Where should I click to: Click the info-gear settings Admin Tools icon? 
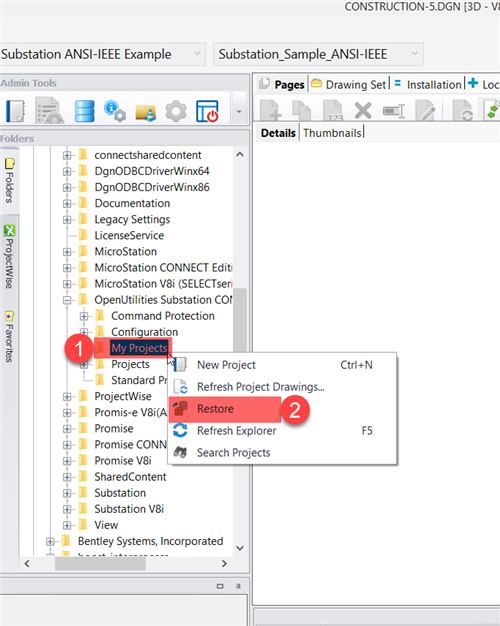tap(115, 111)
